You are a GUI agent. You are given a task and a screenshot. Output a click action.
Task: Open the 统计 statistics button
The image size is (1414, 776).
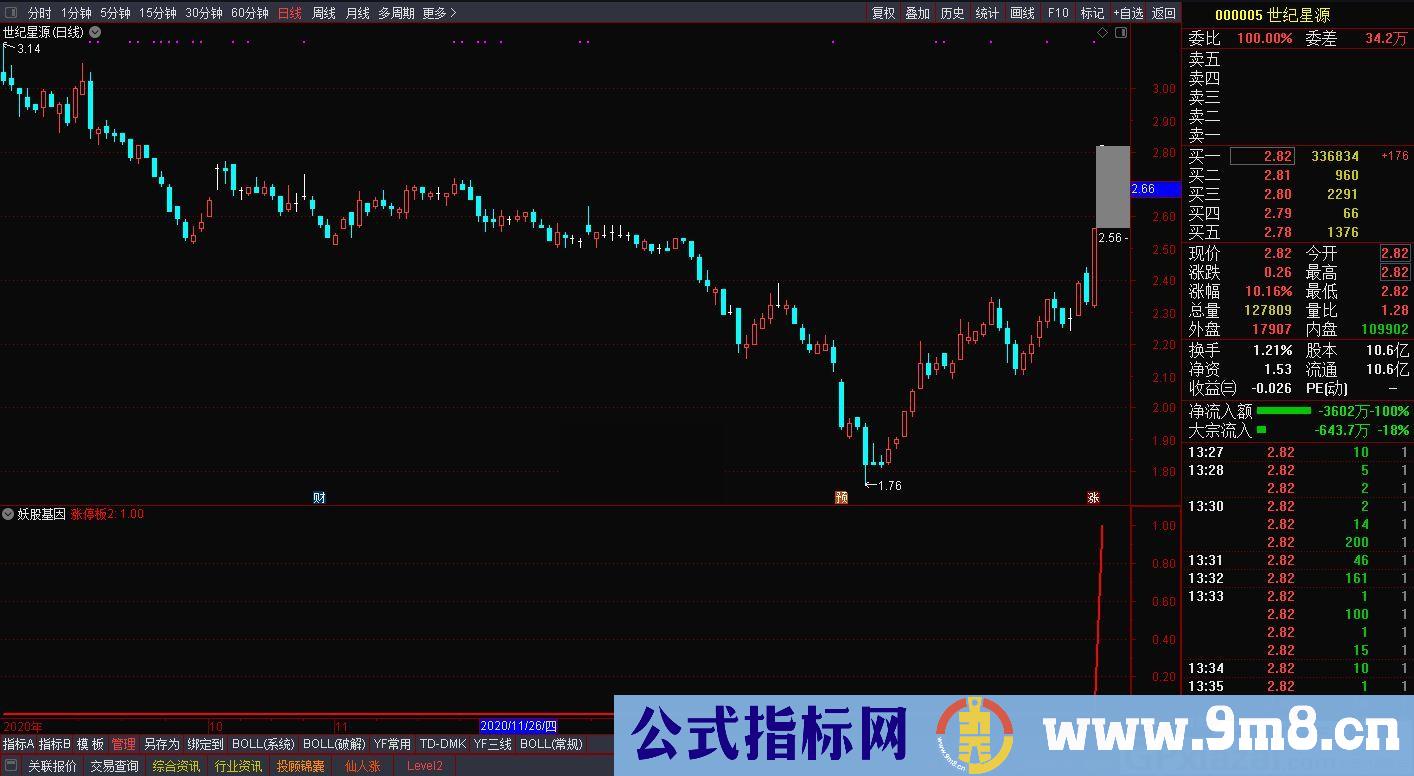[x=987, y=13]
